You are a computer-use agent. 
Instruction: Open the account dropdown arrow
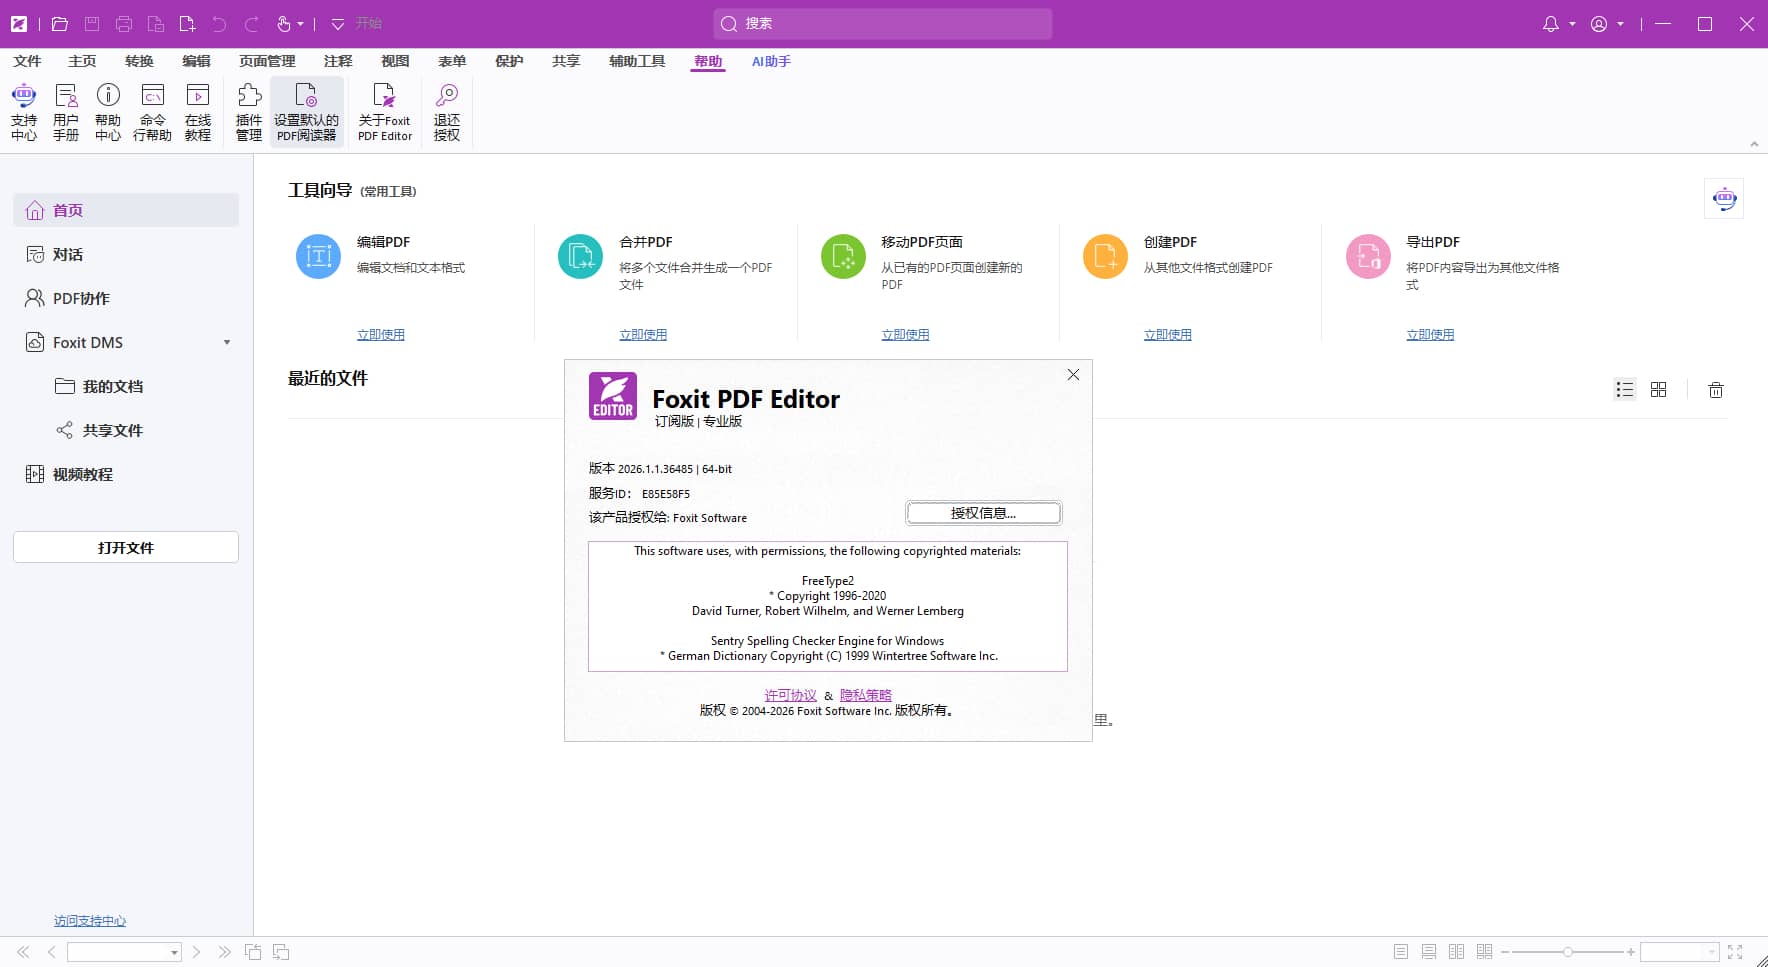coord(1620,24)
